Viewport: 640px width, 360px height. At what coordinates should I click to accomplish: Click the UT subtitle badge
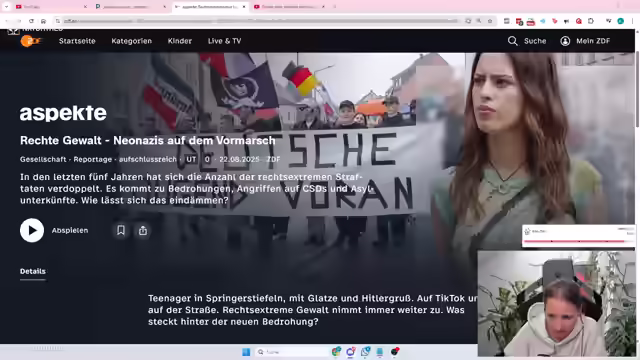point(191,159)
